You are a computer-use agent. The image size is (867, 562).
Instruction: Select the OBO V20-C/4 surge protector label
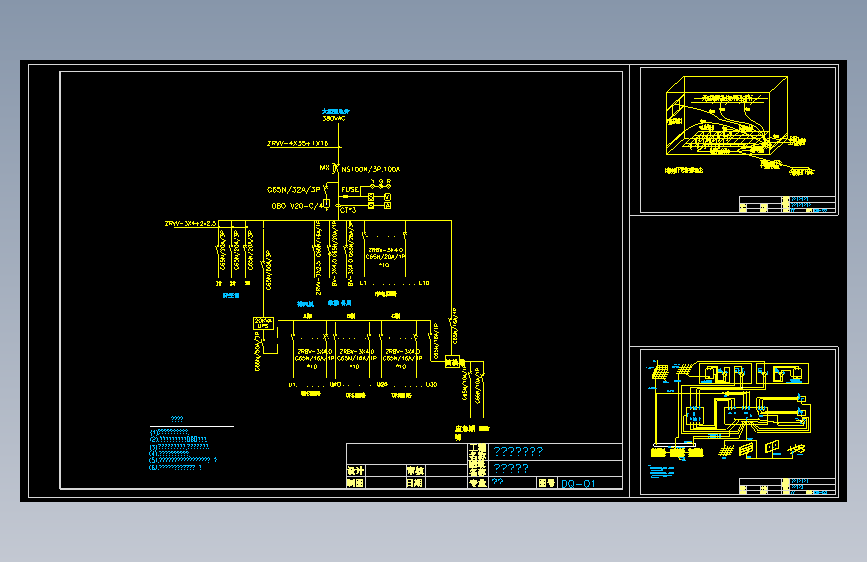pos(297,206)
